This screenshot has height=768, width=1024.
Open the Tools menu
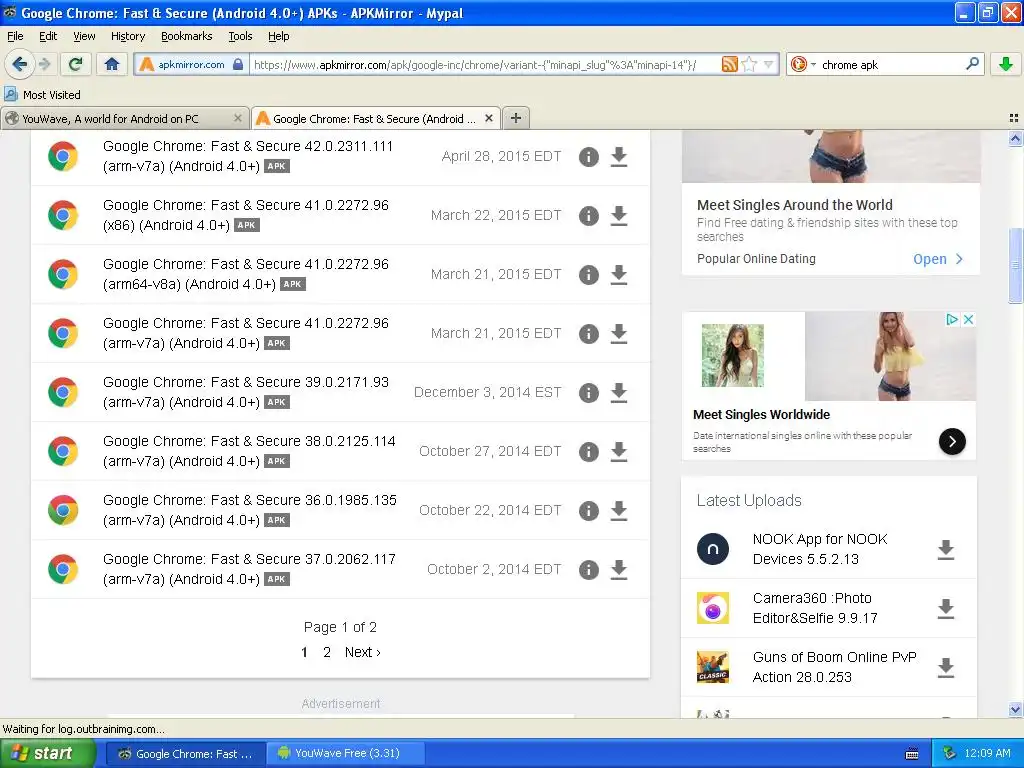pyautogui.click(x=240, y=36)
